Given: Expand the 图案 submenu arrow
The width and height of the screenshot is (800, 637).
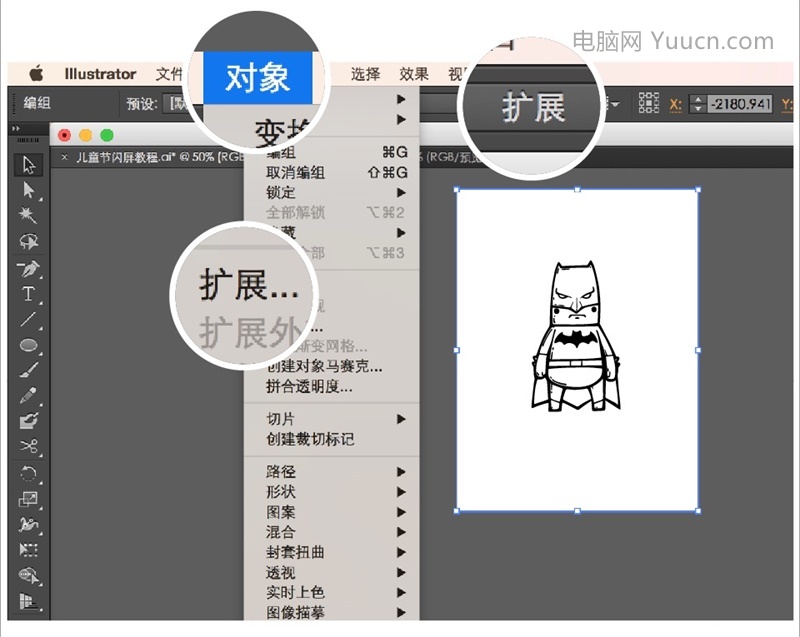Looking at the screenshot, I should point(402,512).
